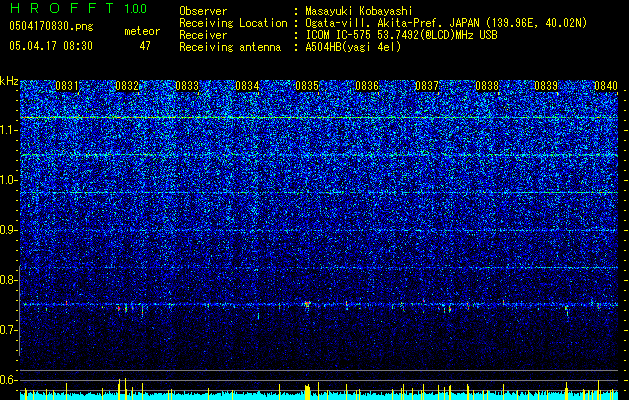Click the meteor count value 47
The image size is (629, 400).
click(x=145, y=46)
